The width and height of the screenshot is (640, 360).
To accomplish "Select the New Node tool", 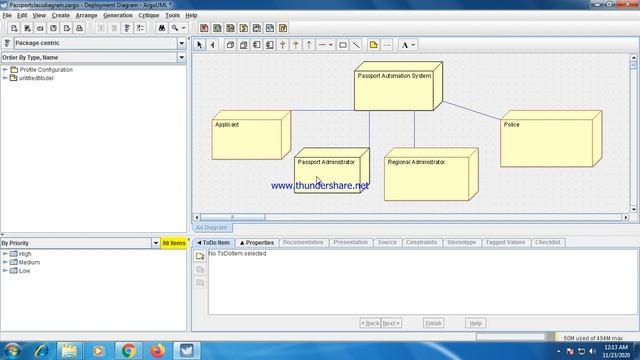I will [x=230, y=45].
